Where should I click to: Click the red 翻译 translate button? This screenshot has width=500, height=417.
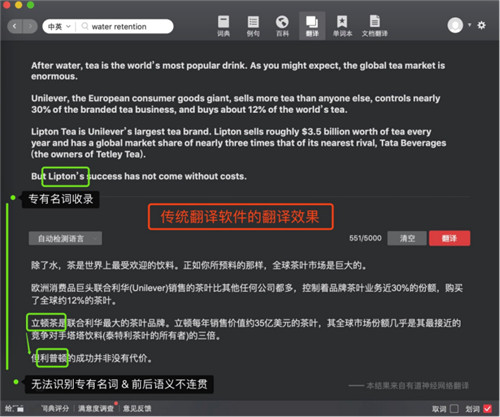pos(449,238)
